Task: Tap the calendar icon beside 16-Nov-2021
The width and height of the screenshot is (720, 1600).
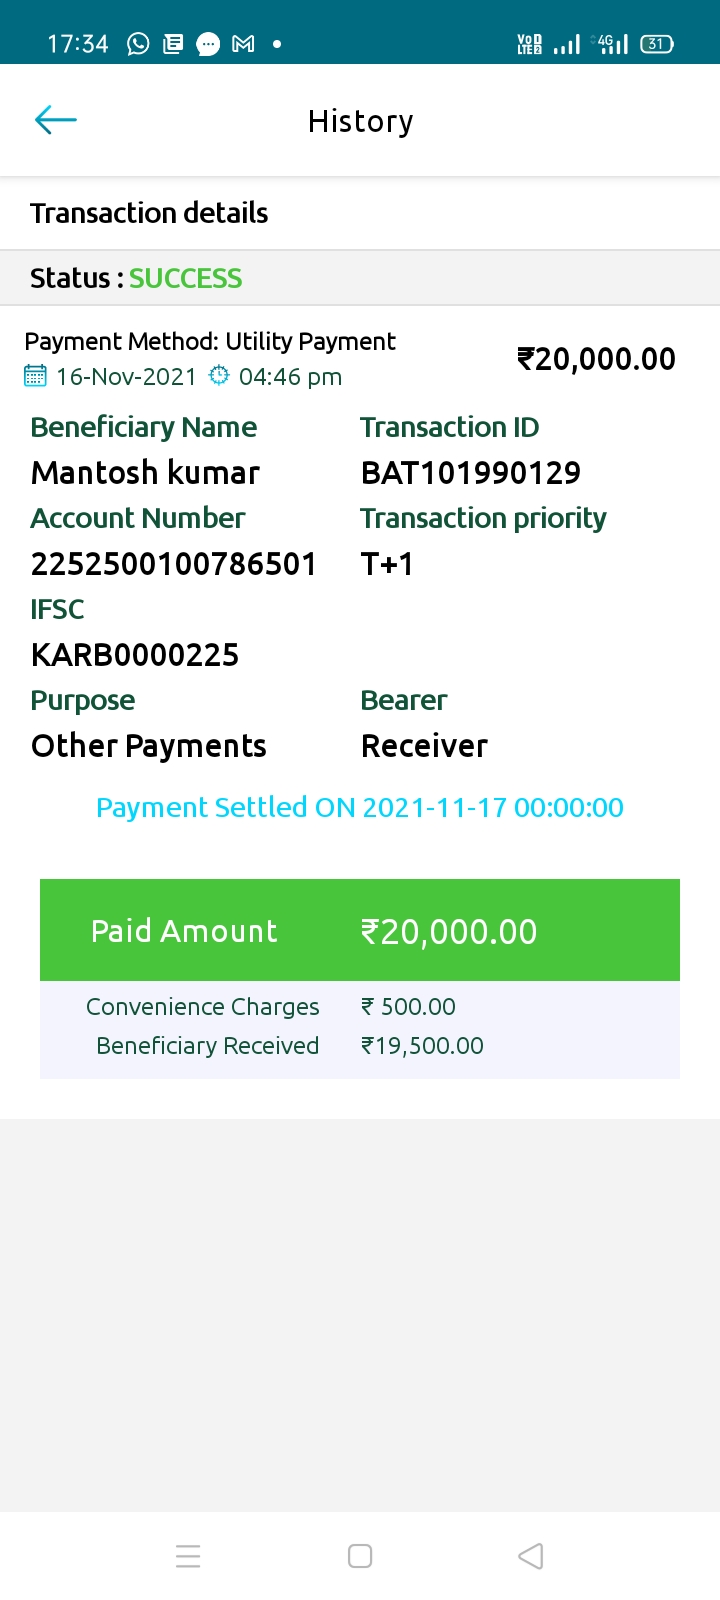Action: (x=35, y=377)
